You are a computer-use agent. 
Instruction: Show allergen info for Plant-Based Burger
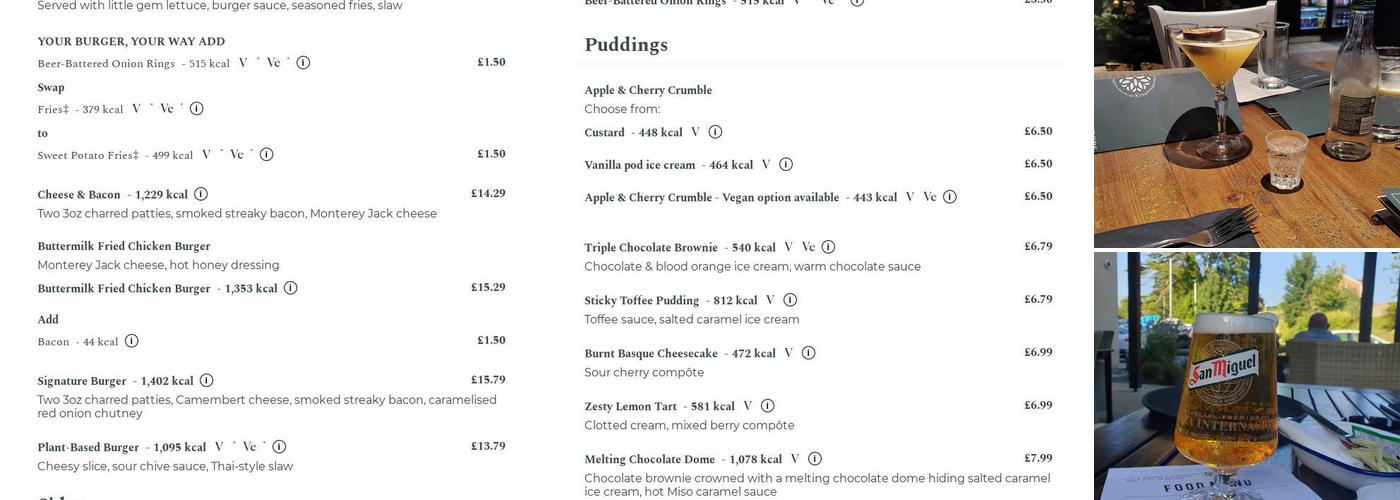[x=279, y=447]
